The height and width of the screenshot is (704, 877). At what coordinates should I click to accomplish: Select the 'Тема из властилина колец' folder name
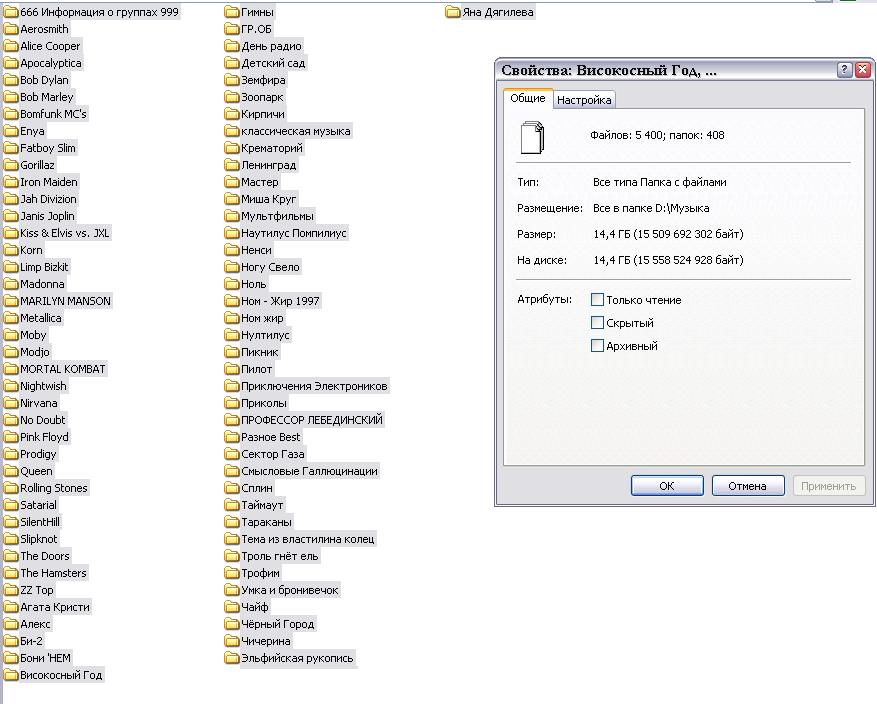(x=308, y=539)
